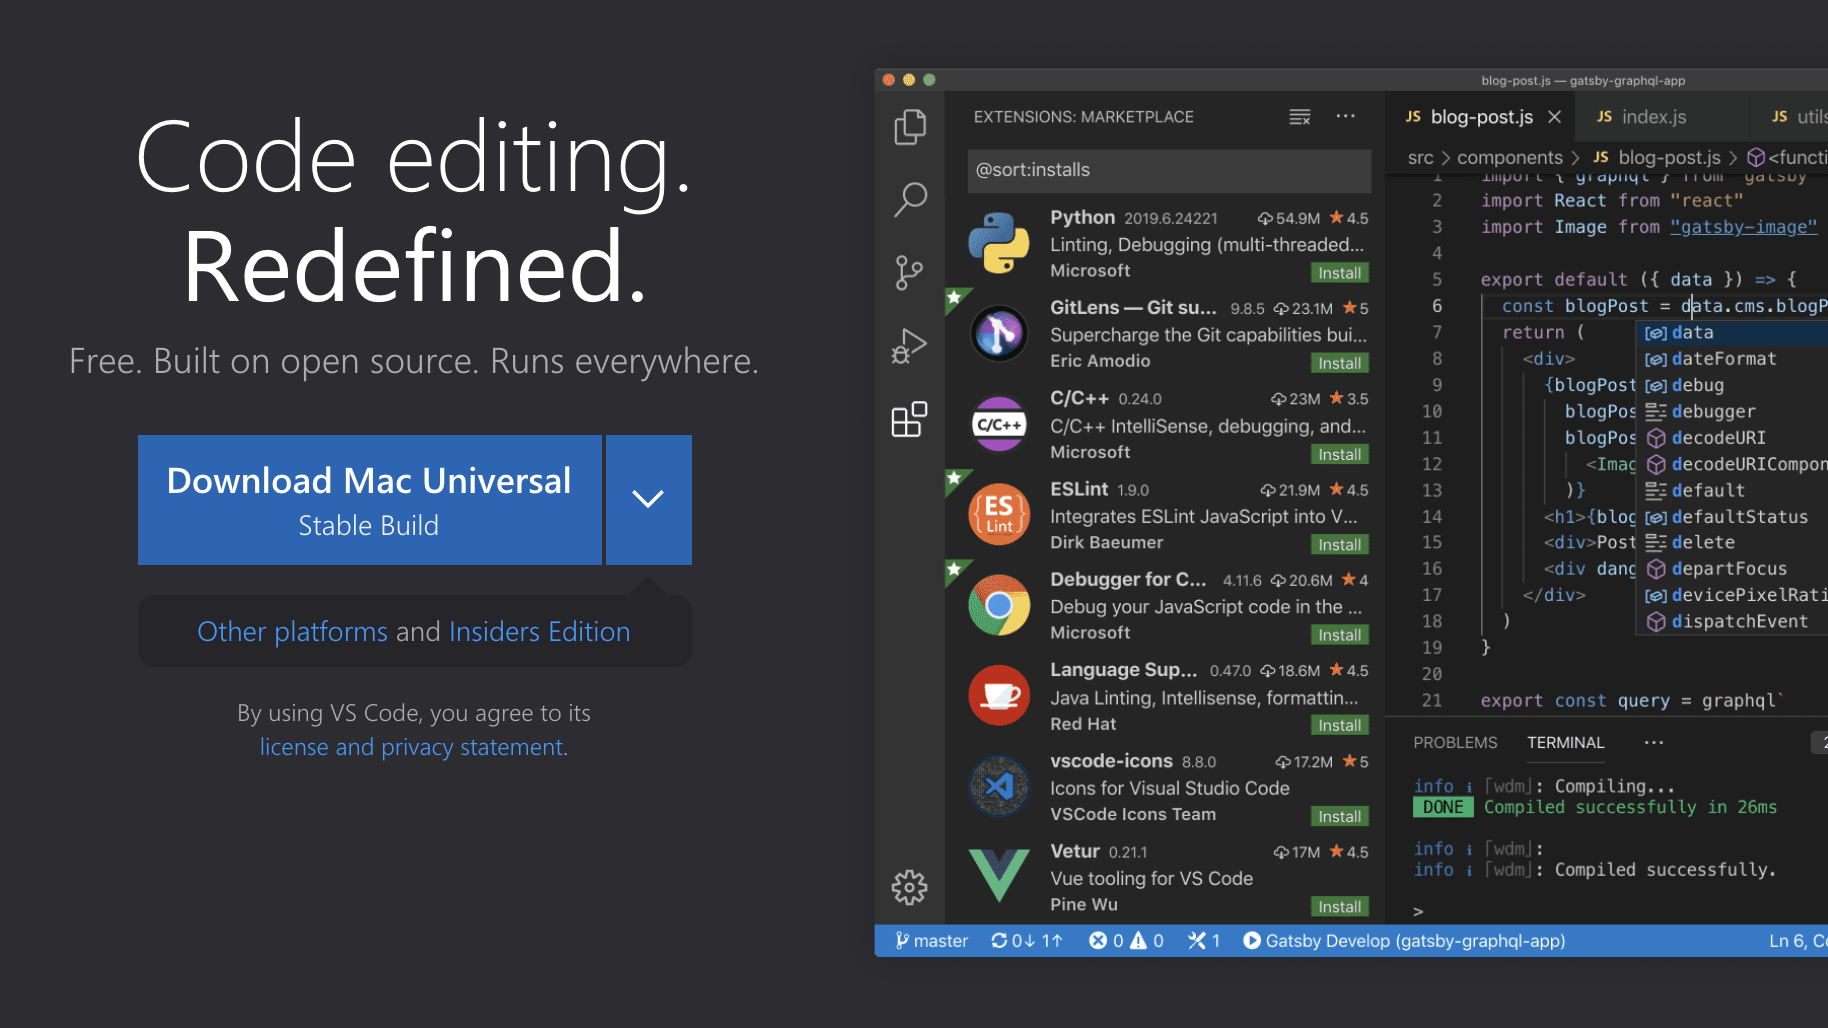1828x1028 pixels.
Task: Install the Python extension
Action: click(1339, 273)
